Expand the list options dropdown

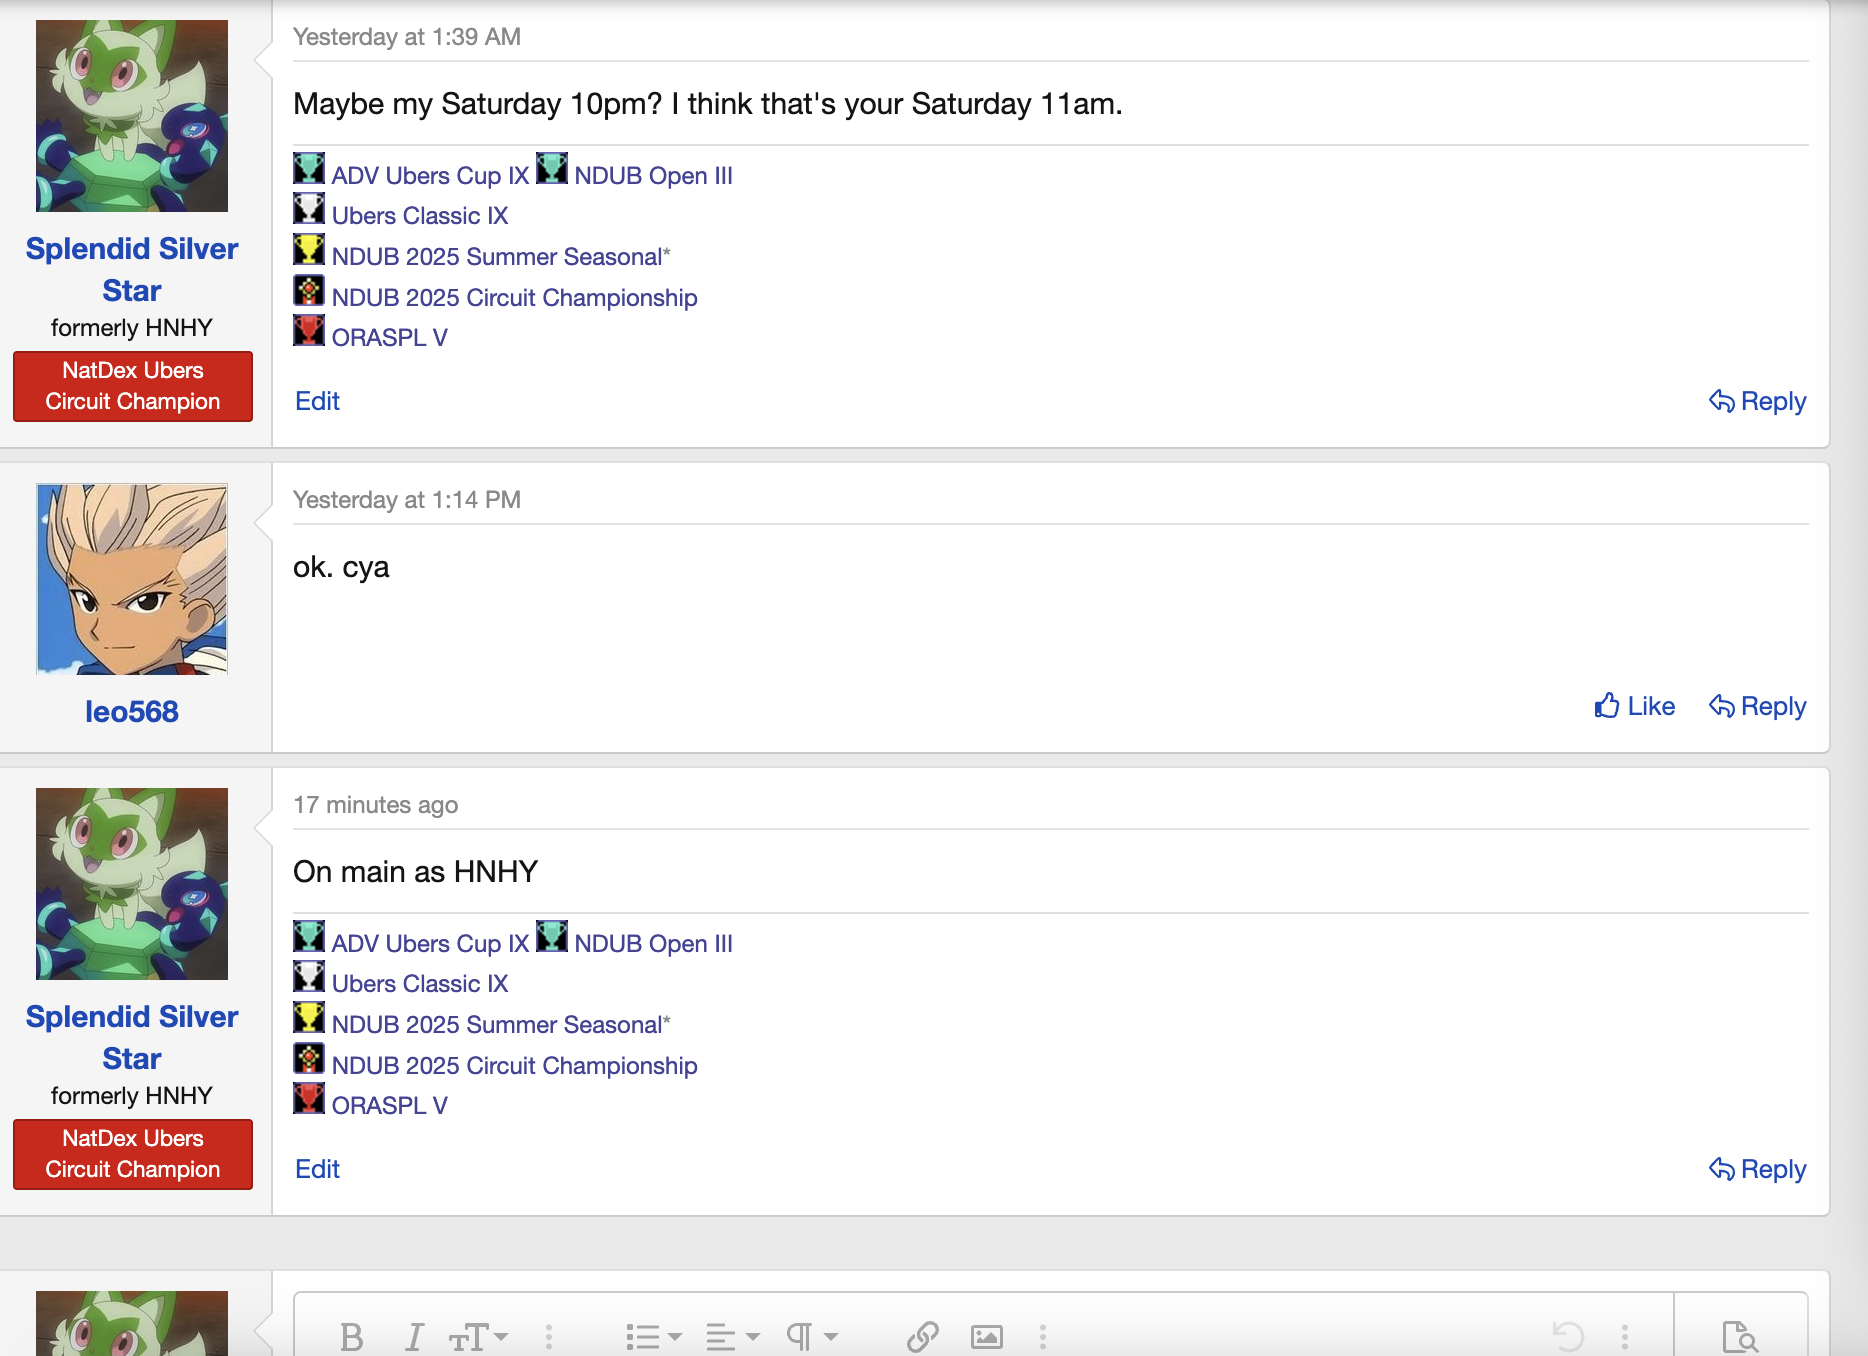(653, 1336)
